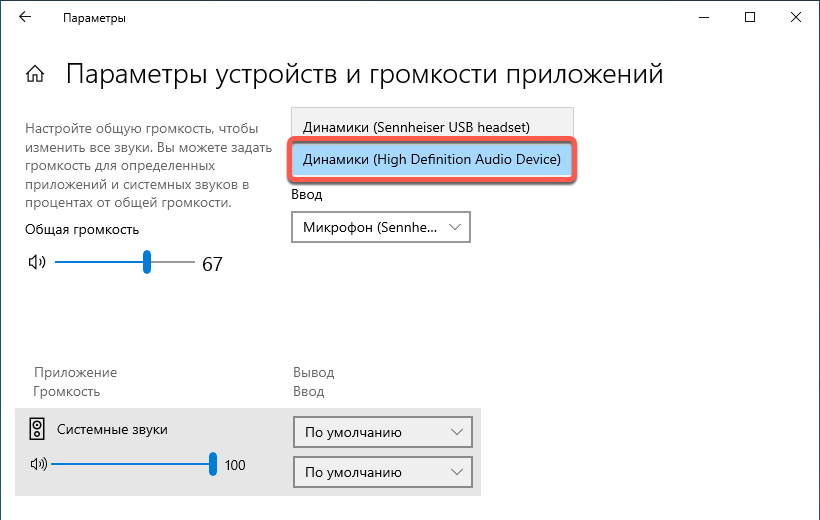
Task: Click the master volume value 67
Action: point(212,264)
